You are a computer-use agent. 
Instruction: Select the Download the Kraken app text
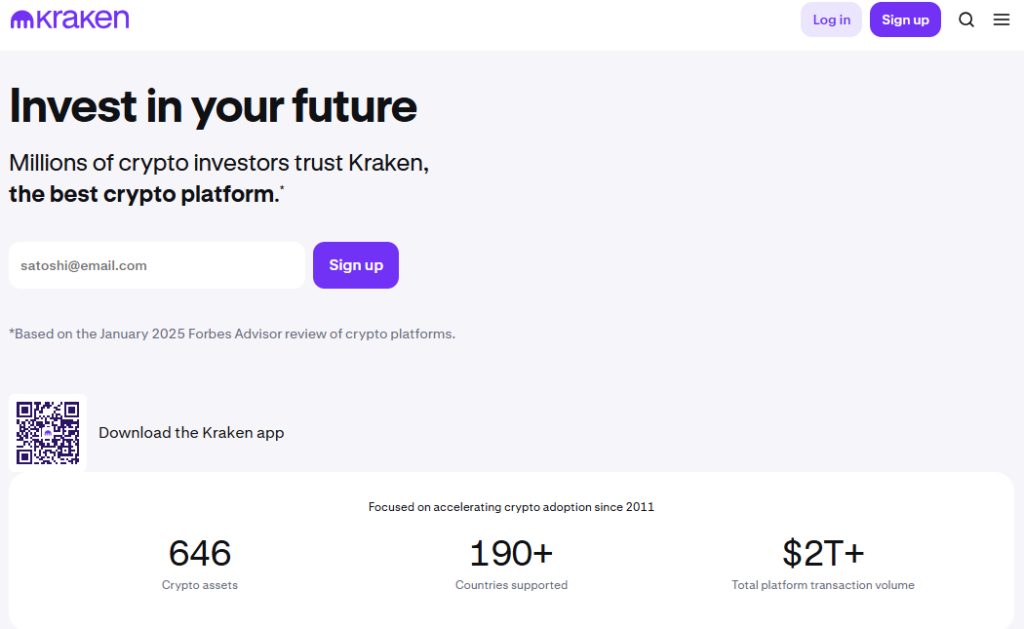click(191, 433)
